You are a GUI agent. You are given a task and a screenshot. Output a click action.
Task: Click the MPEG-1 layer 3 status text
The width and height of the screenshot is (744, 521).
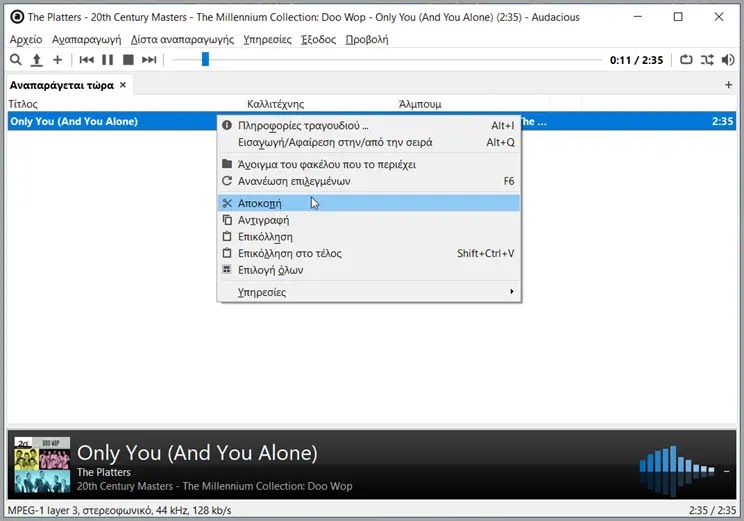120,511
